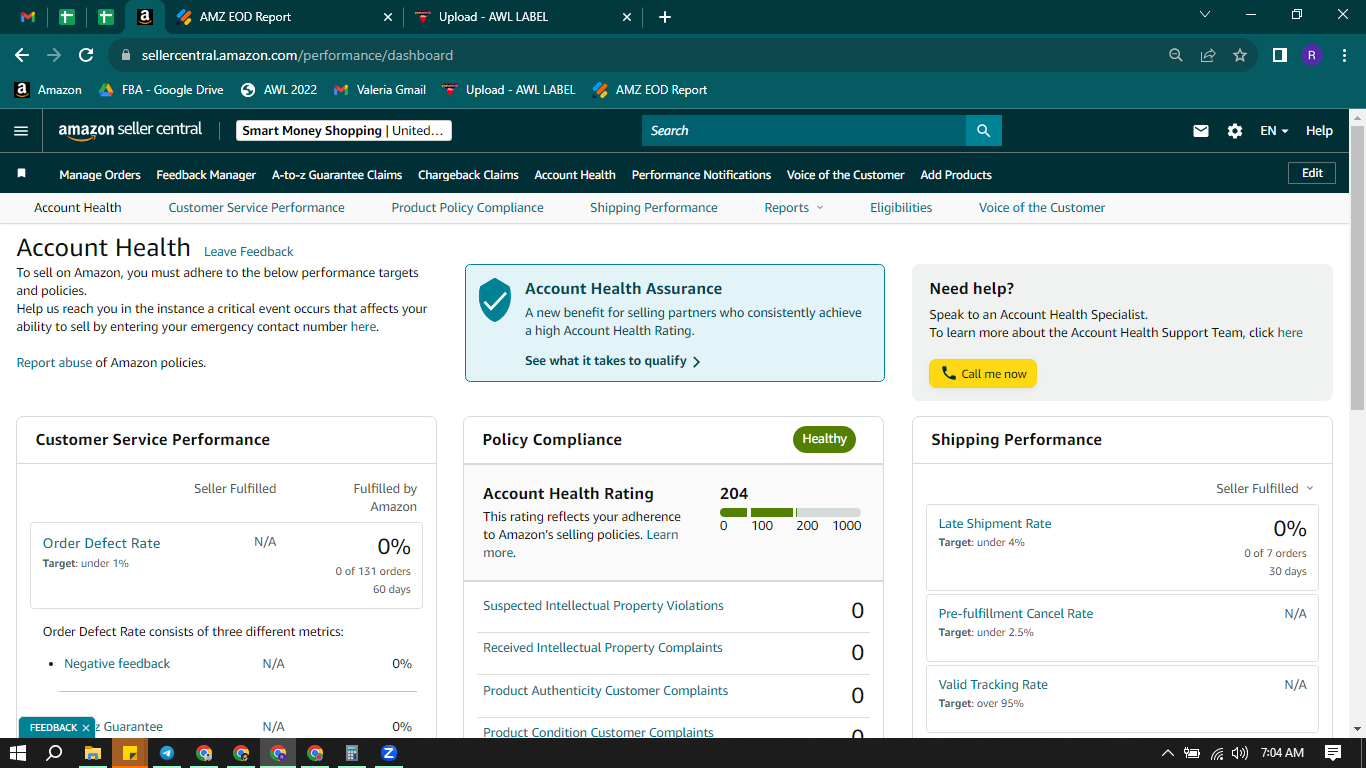1366x768 pixels.
Task: Expand the Seller Fulfilled shipping dropdown
Action: [x=1265, y=488]
